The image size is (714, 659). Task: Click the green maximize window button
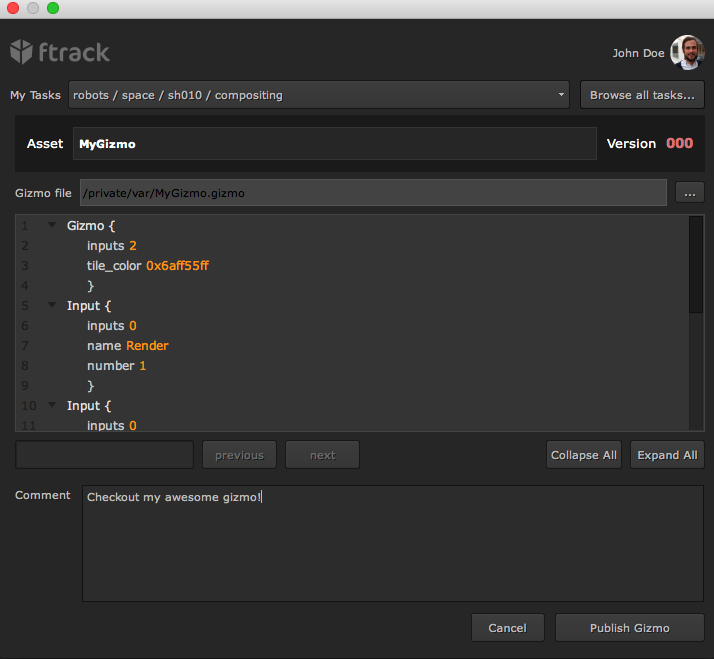53,8
